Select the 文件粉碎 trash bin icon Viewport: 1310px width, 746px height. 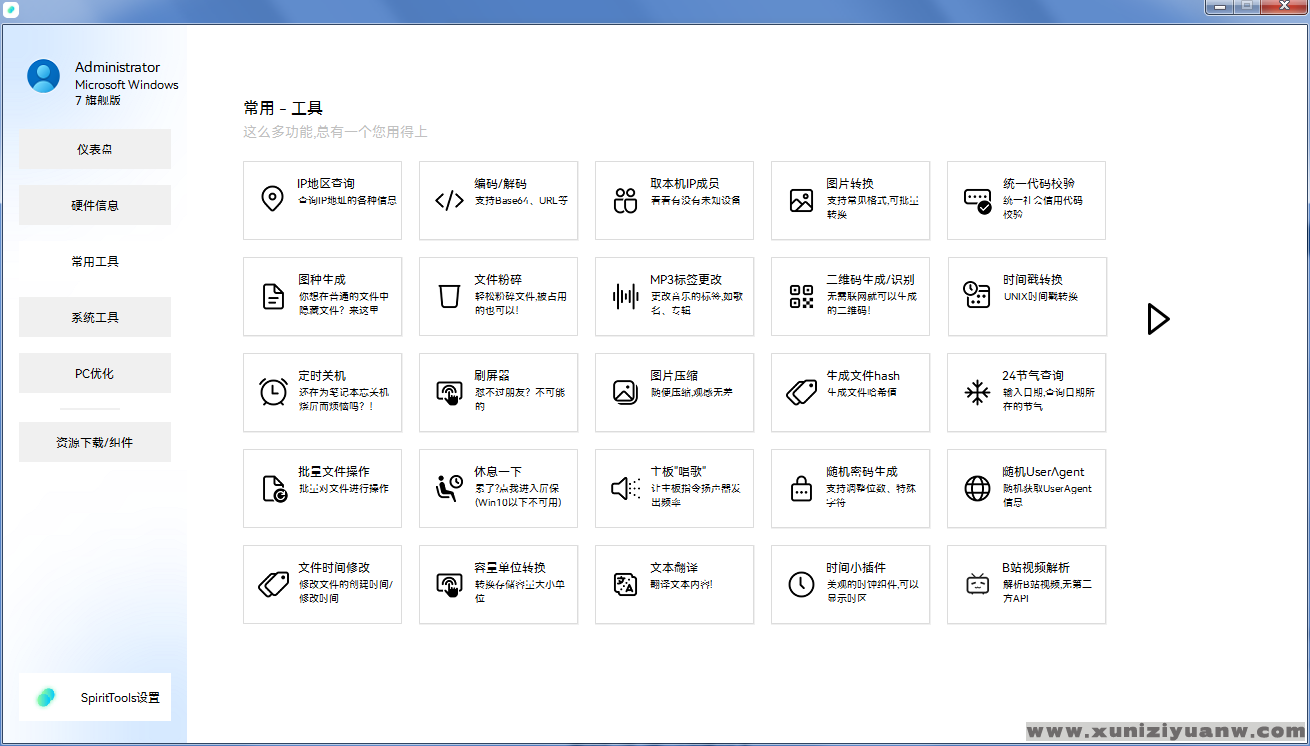coord(449,296)
